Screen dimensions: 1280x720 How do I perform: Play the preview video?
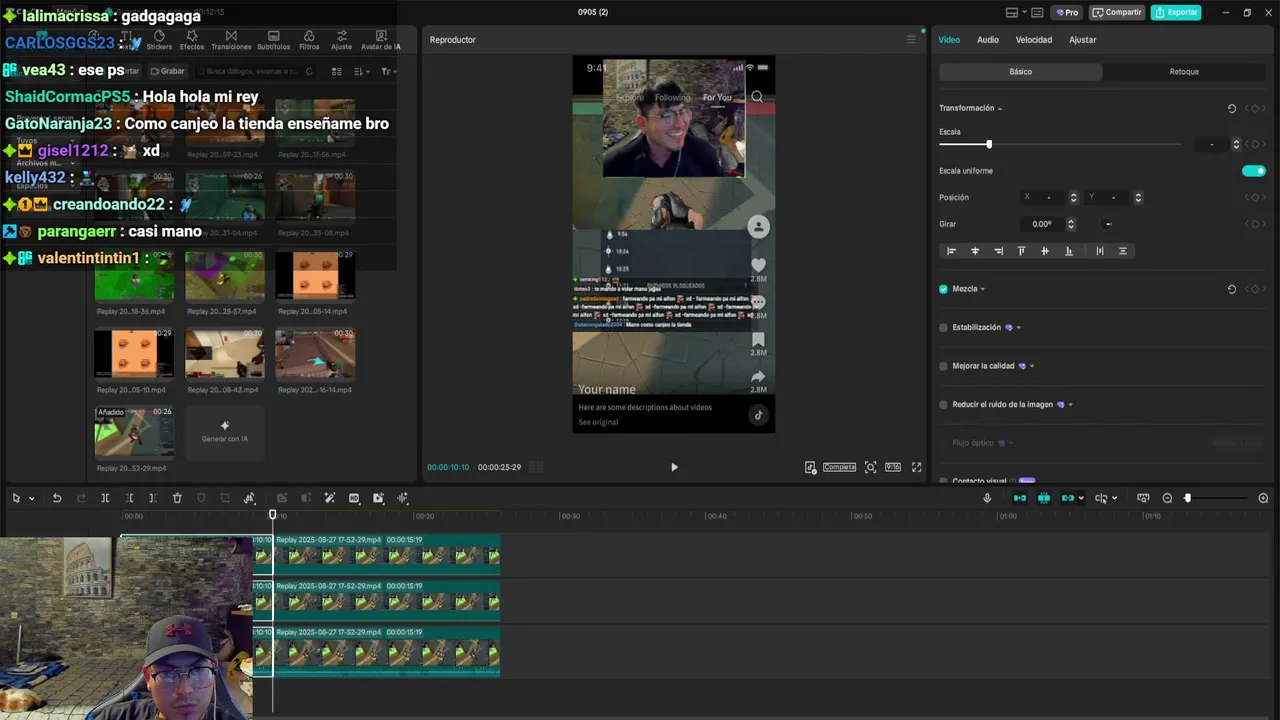pyautogui.click(x=674, y=467)
